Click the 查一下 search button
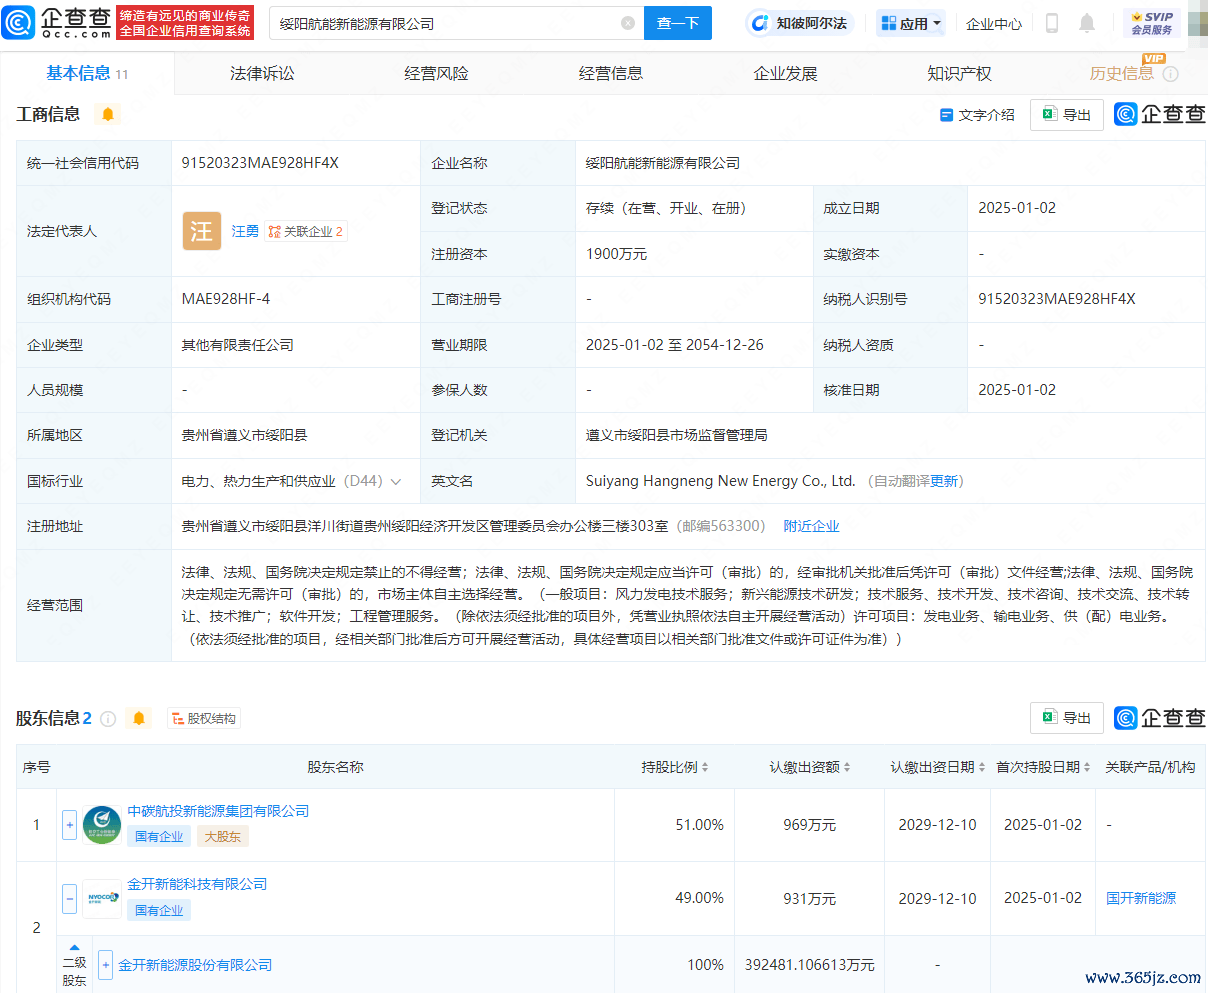1208x993 pixels. coord(678,23)
